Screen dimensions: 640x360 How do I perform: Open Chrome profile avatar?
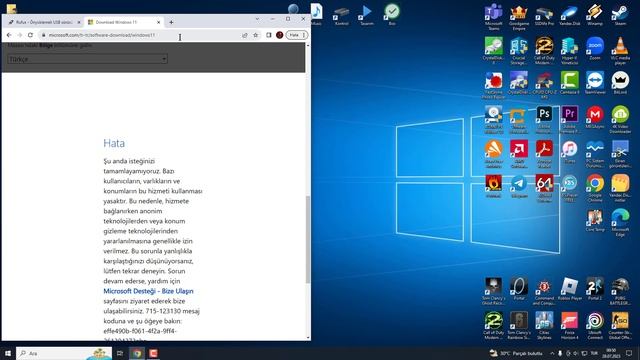(x=280, y=35)
